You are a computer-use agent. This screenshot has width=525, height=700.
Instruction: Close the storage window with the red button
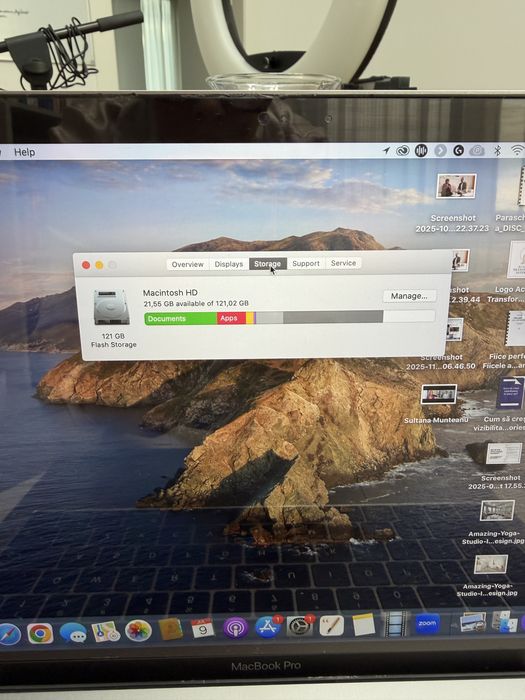click(86, 265)
